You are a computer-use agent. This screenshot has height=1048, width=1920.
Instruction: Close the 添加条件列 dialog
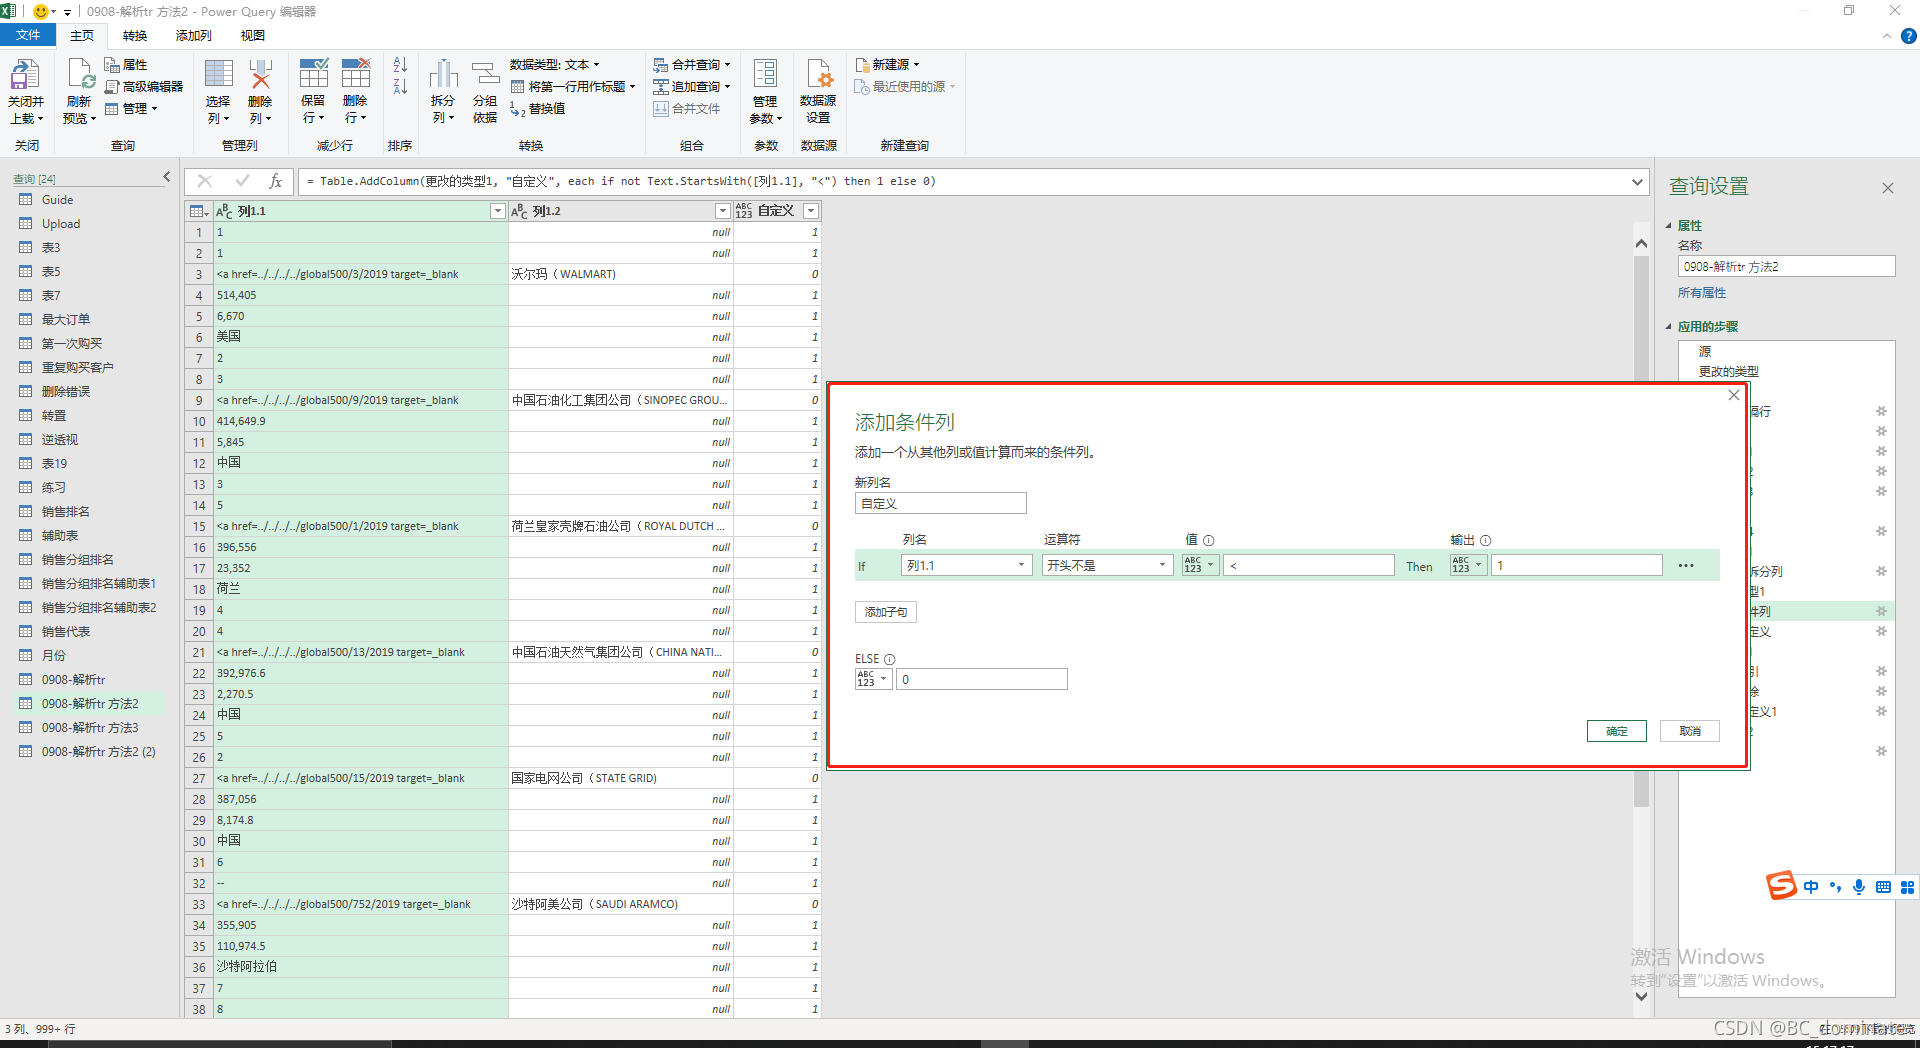coord(1734,395)
